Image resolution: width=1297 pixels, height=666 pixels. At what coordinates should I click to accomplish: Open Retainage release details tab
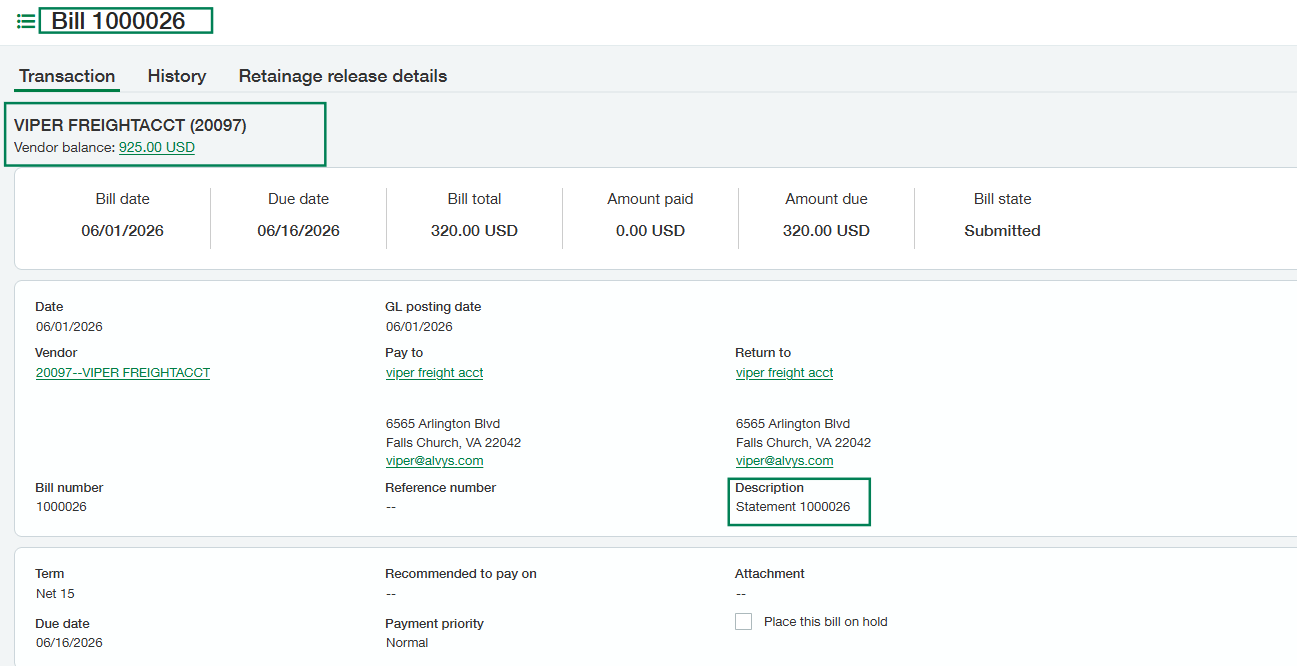[343, 76]
